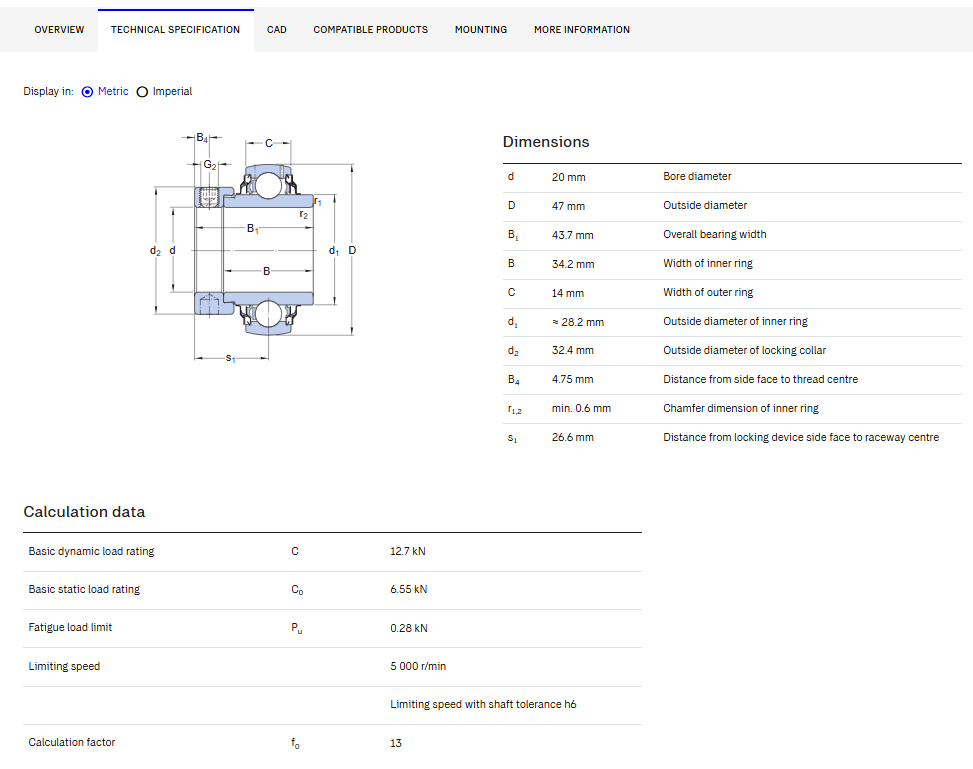
Task: Click the '4.75 mm' thread centre value
Action: [572, 379]
